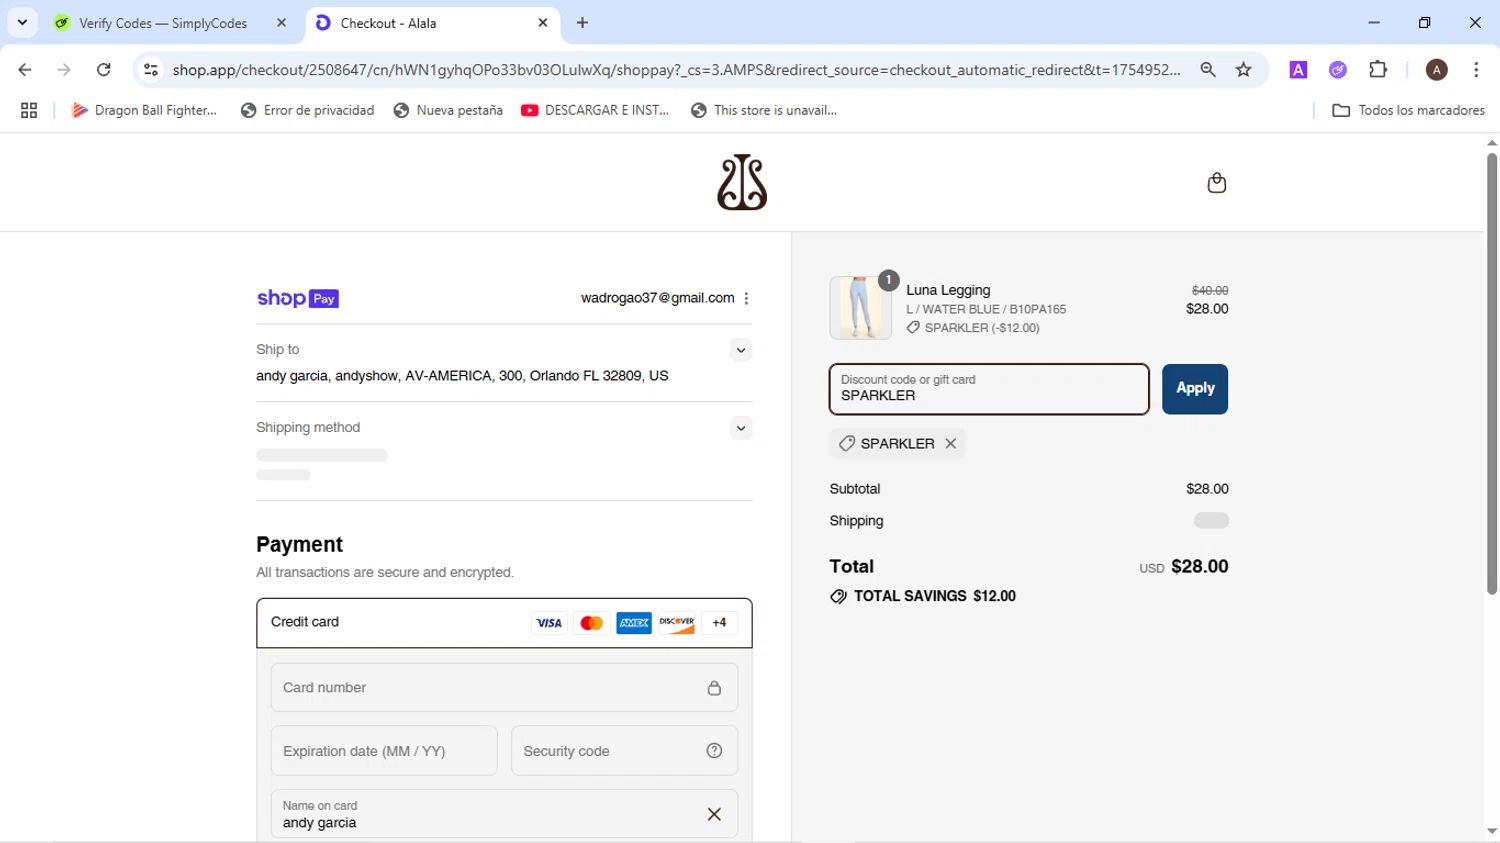Click the TOTAL SAVINGS $12.00 text
This screenshot has width=1500, height=843.
(935, 596)
